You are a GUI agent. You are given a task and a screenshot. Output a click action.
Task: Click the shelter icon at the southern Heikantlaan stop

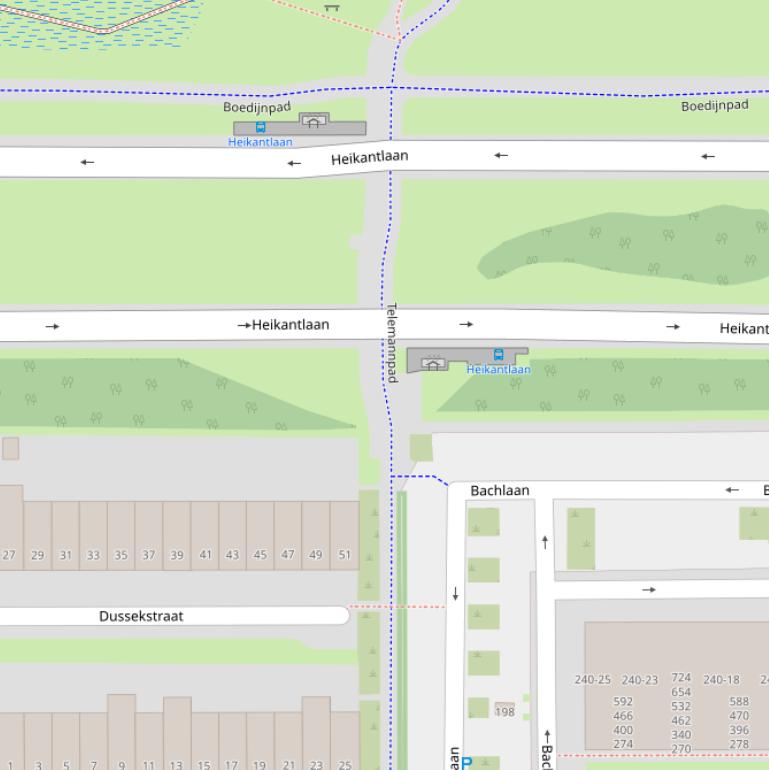[x=433, y=364]
